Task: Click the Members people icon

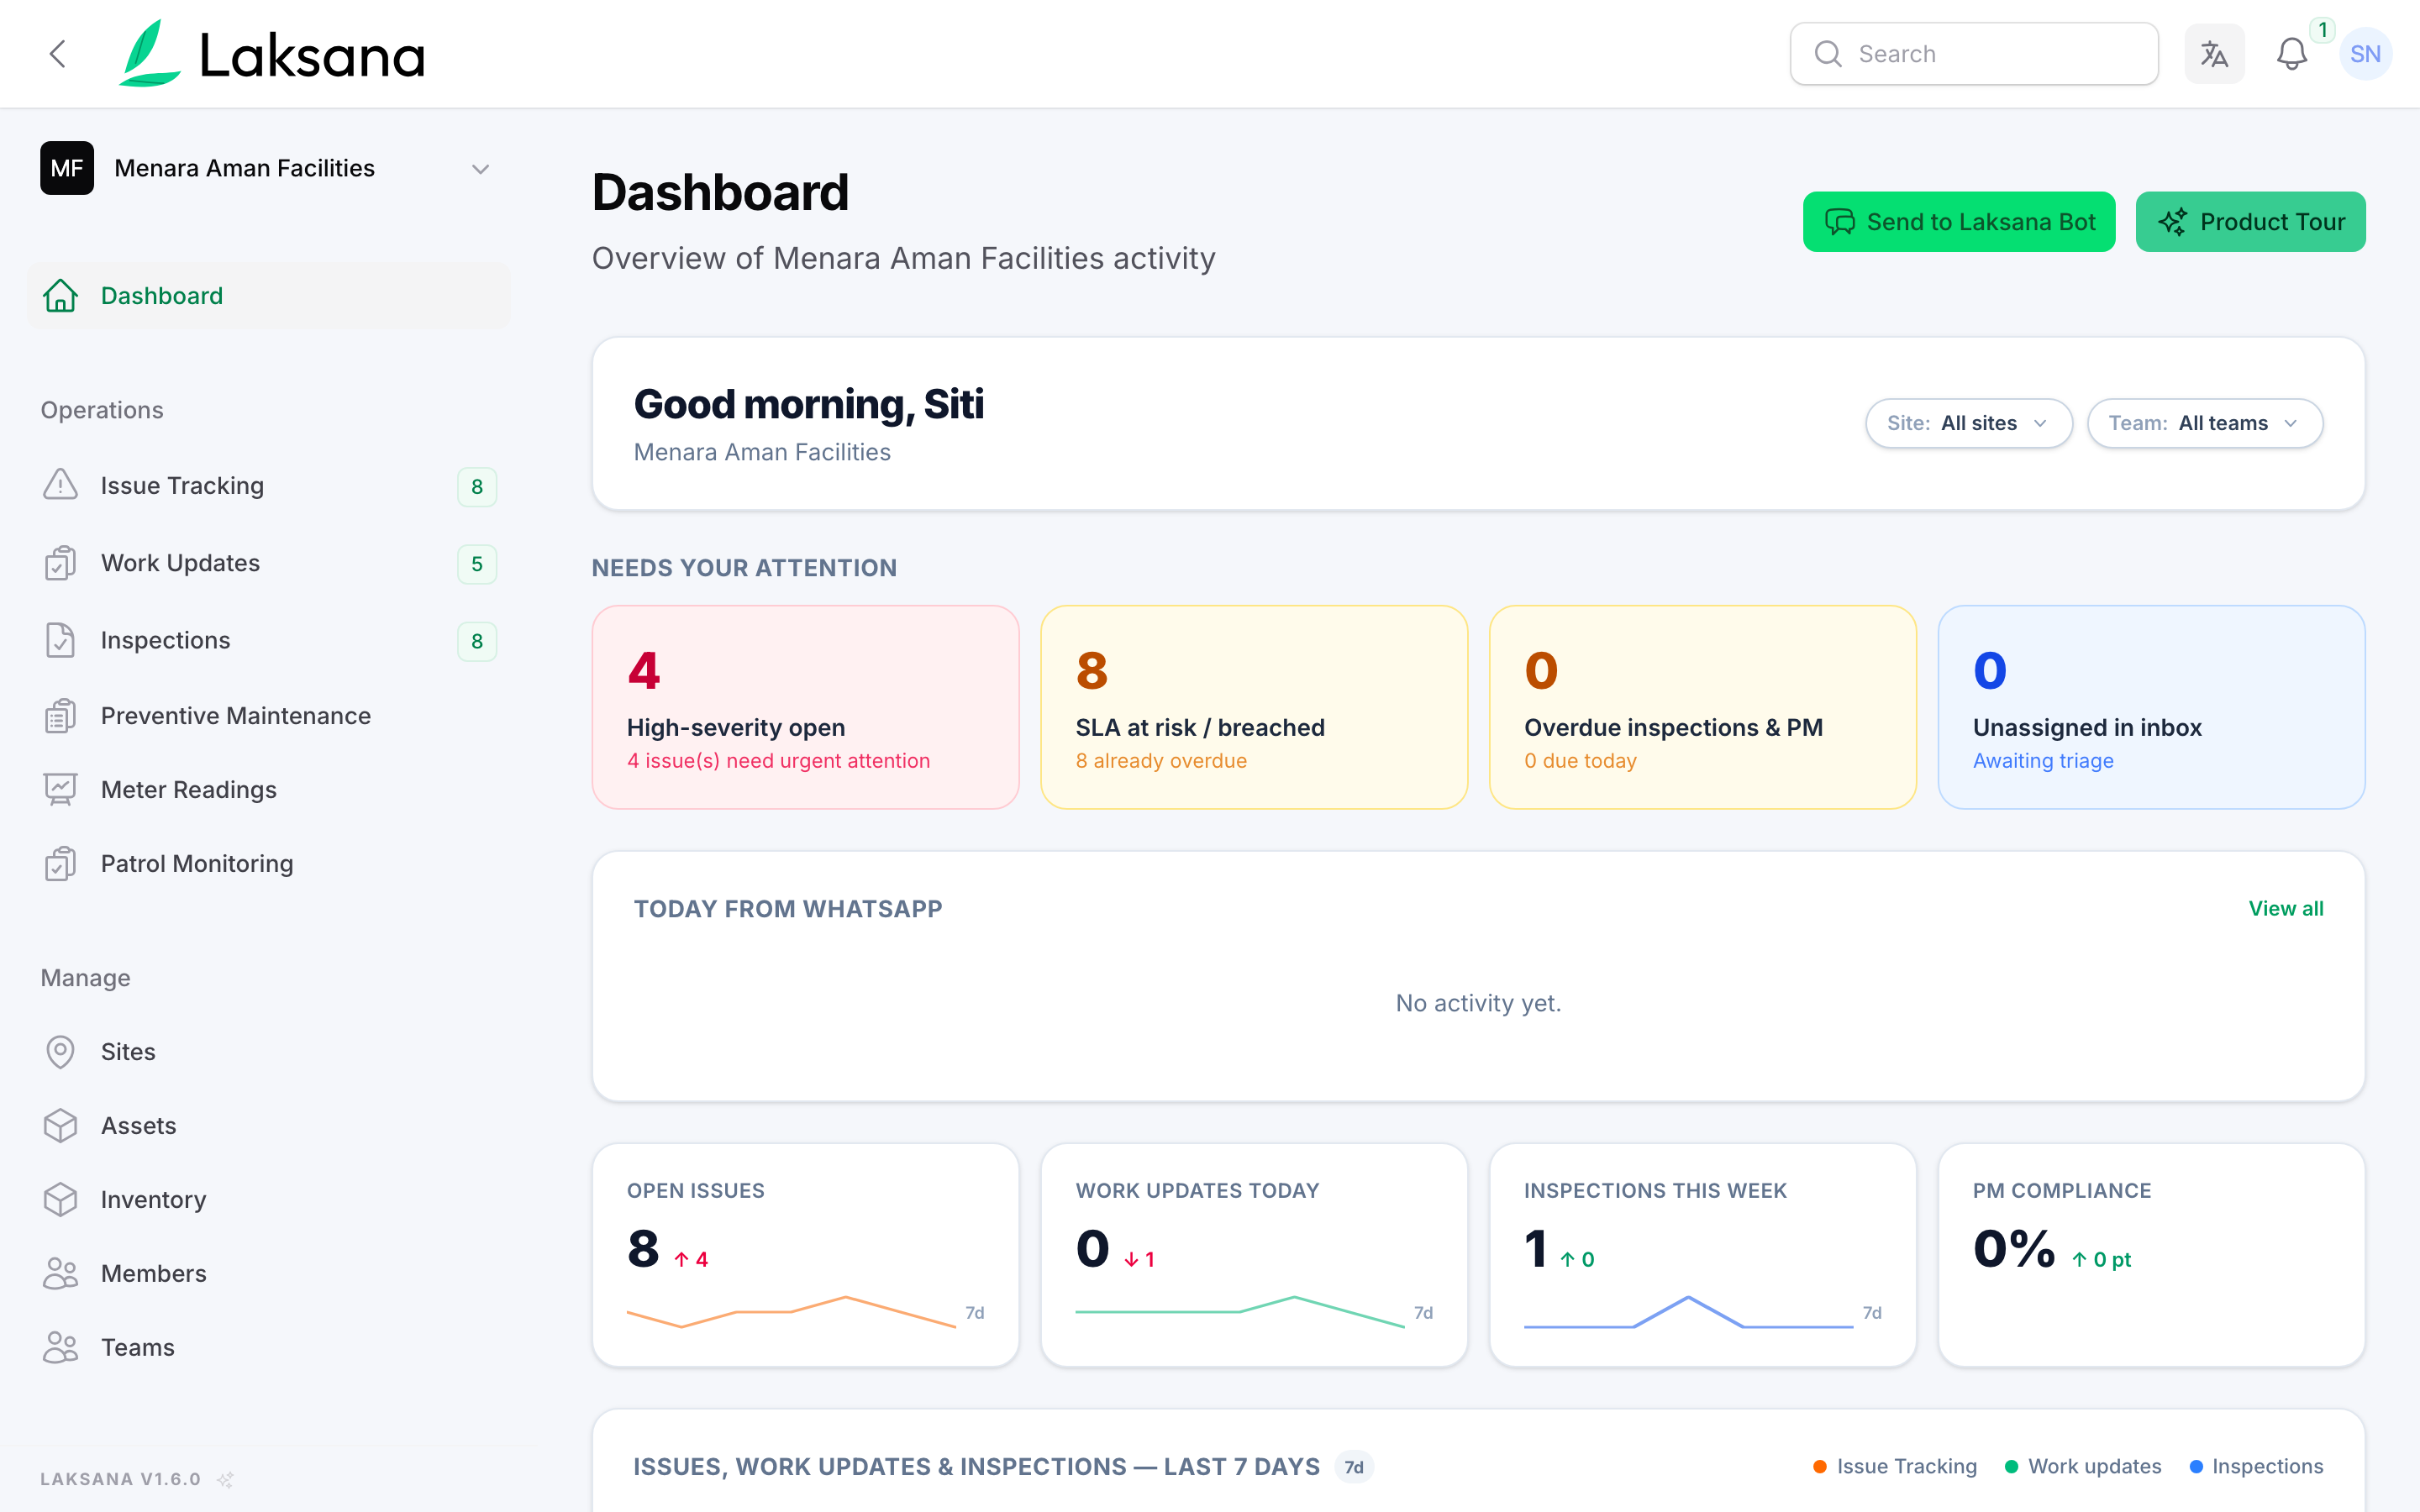Action: [x=60, y=1274]
